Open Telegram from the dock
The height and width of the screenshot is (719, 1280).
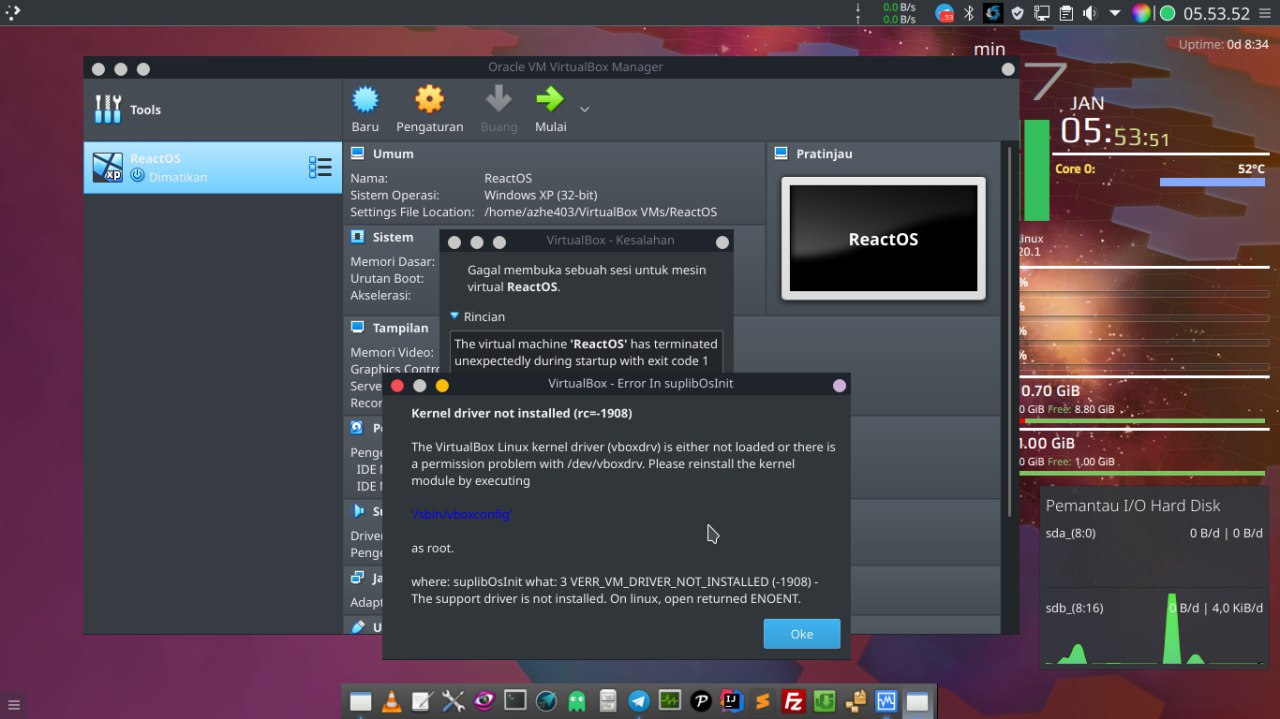coord(639,701)
